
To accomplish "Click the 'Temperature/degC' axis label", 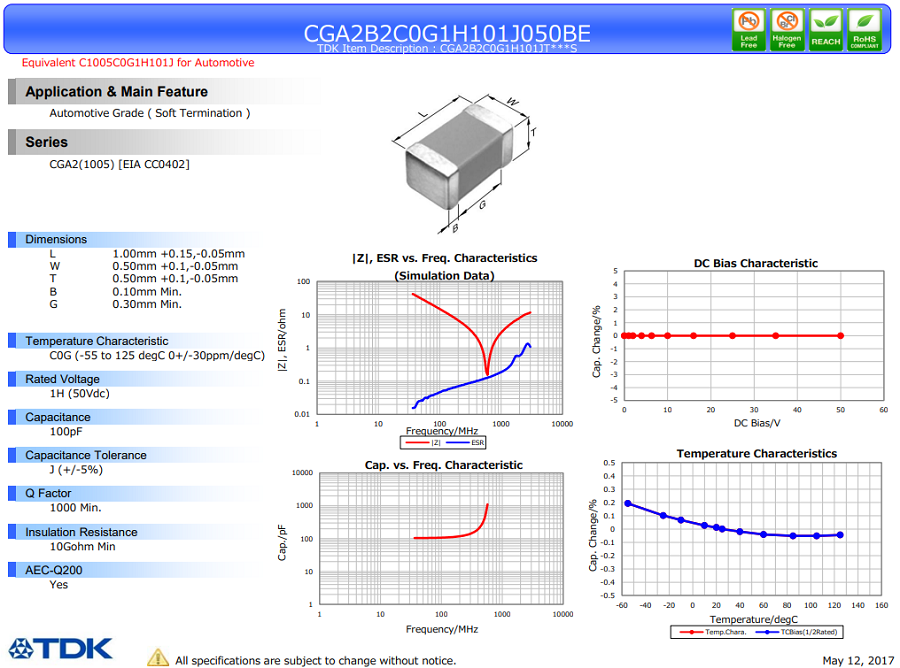I will [x=754, y=619].
